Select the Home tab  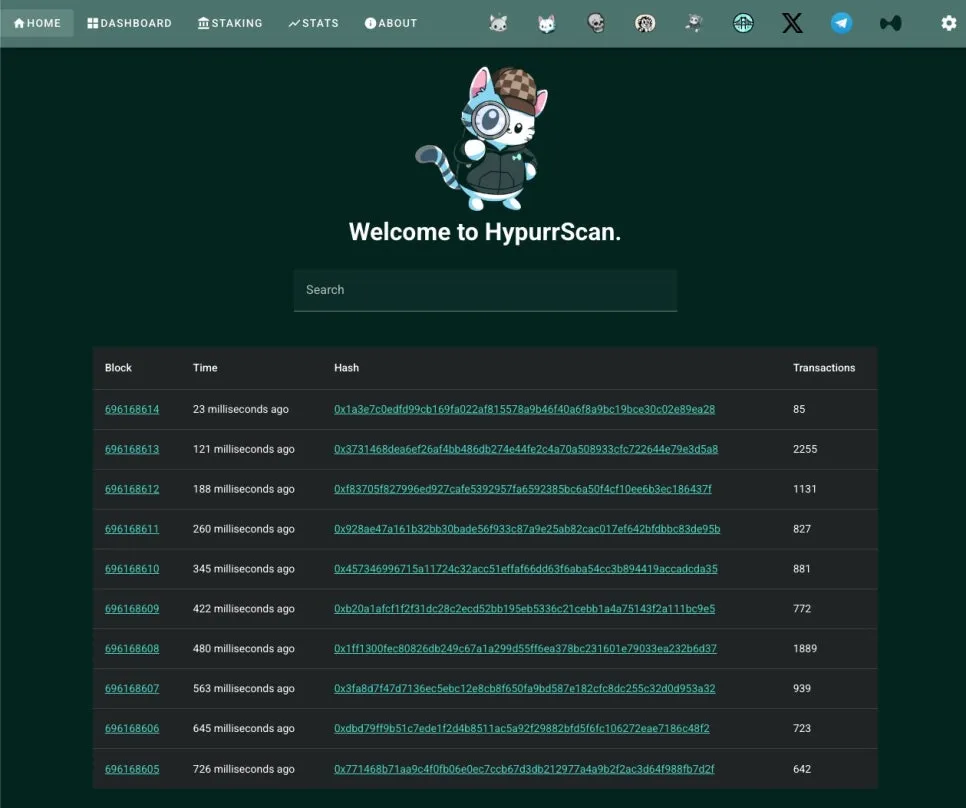click(37, 22)
